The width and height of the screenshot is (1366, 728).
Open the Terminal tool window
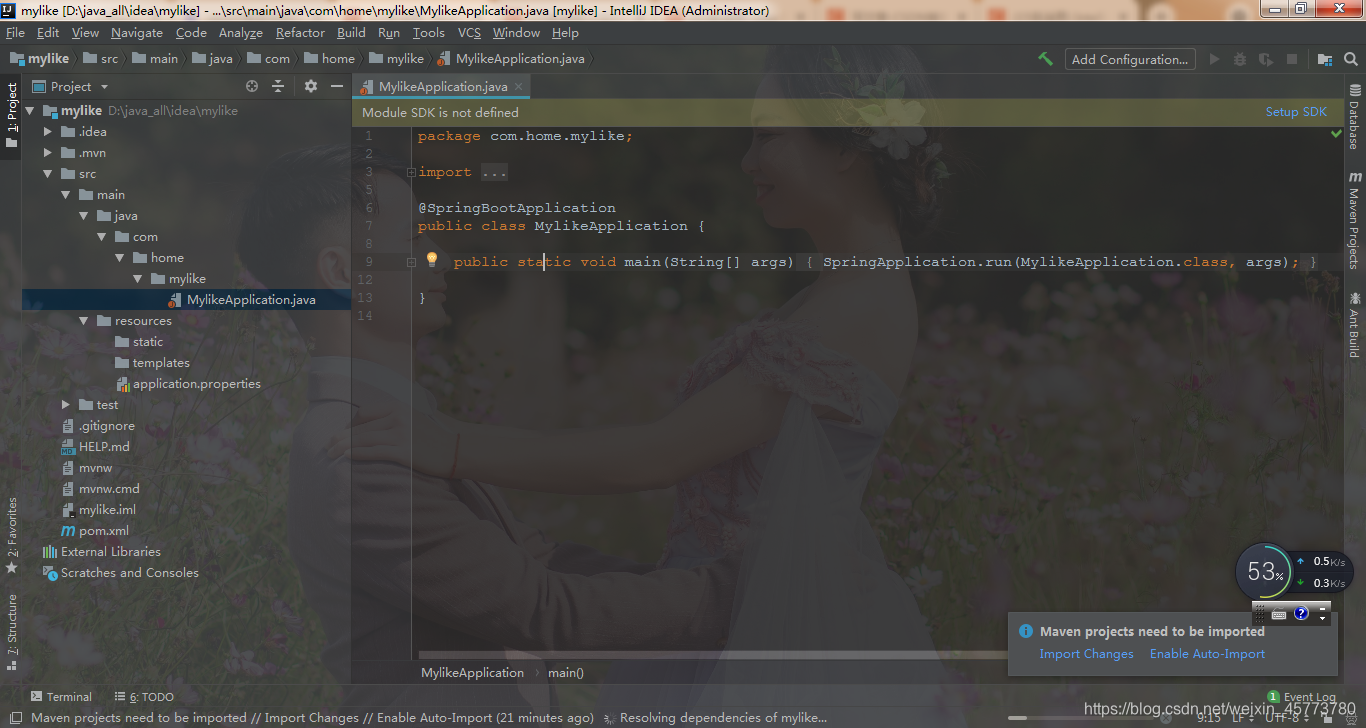pos(61,696)
